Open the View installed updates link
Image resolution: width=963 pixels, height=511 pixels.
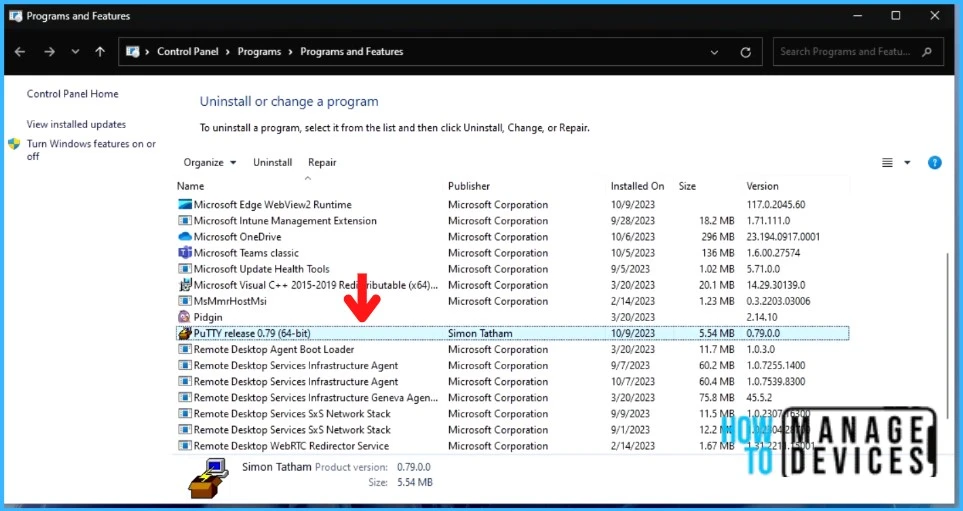point(76,124)
